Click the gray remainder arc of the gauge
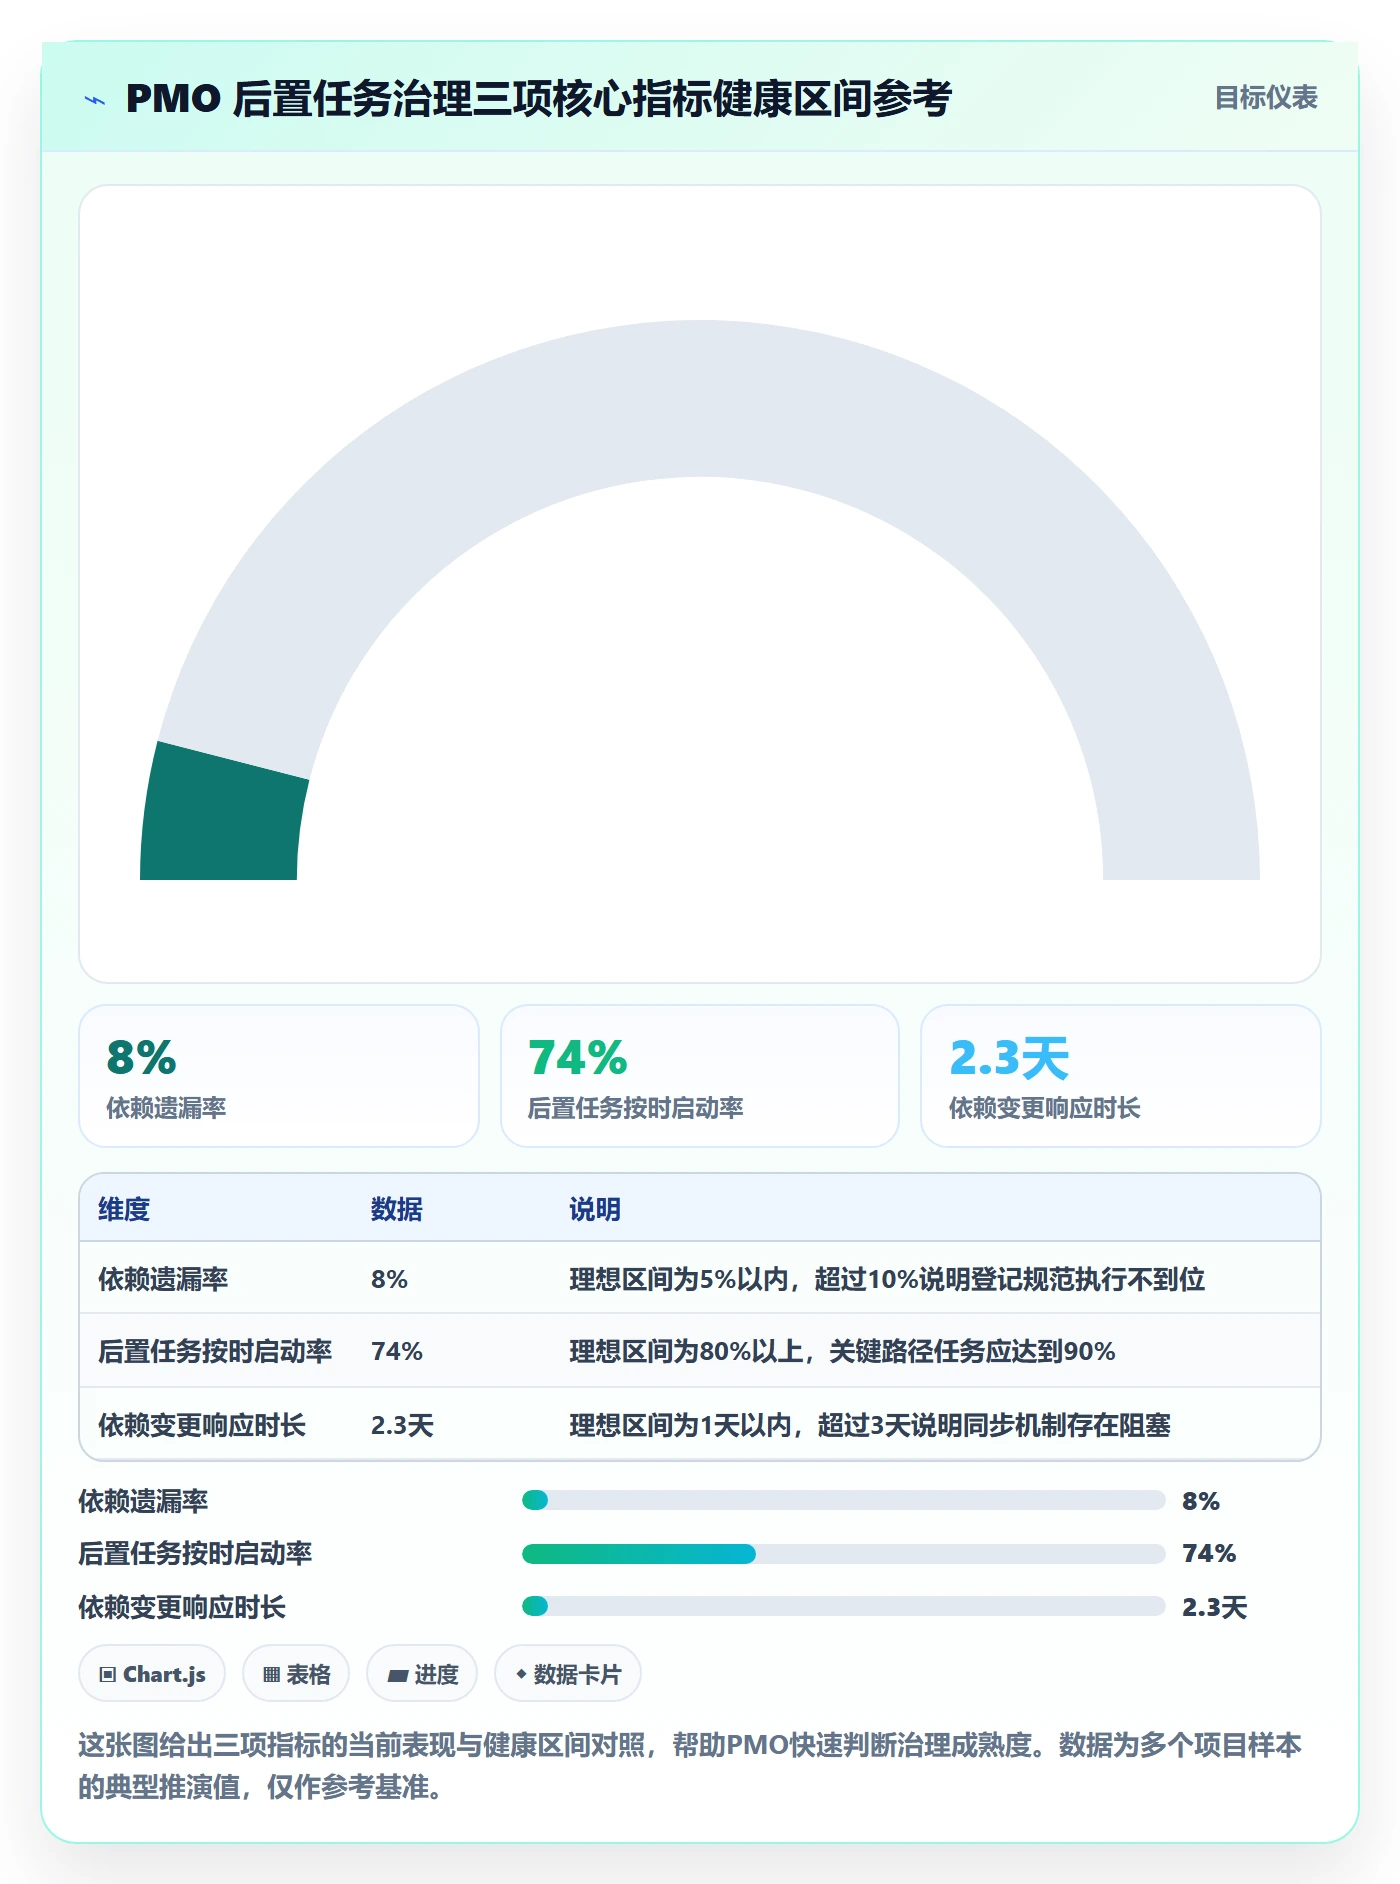The image size is (1400, 1884). [700, 398]
